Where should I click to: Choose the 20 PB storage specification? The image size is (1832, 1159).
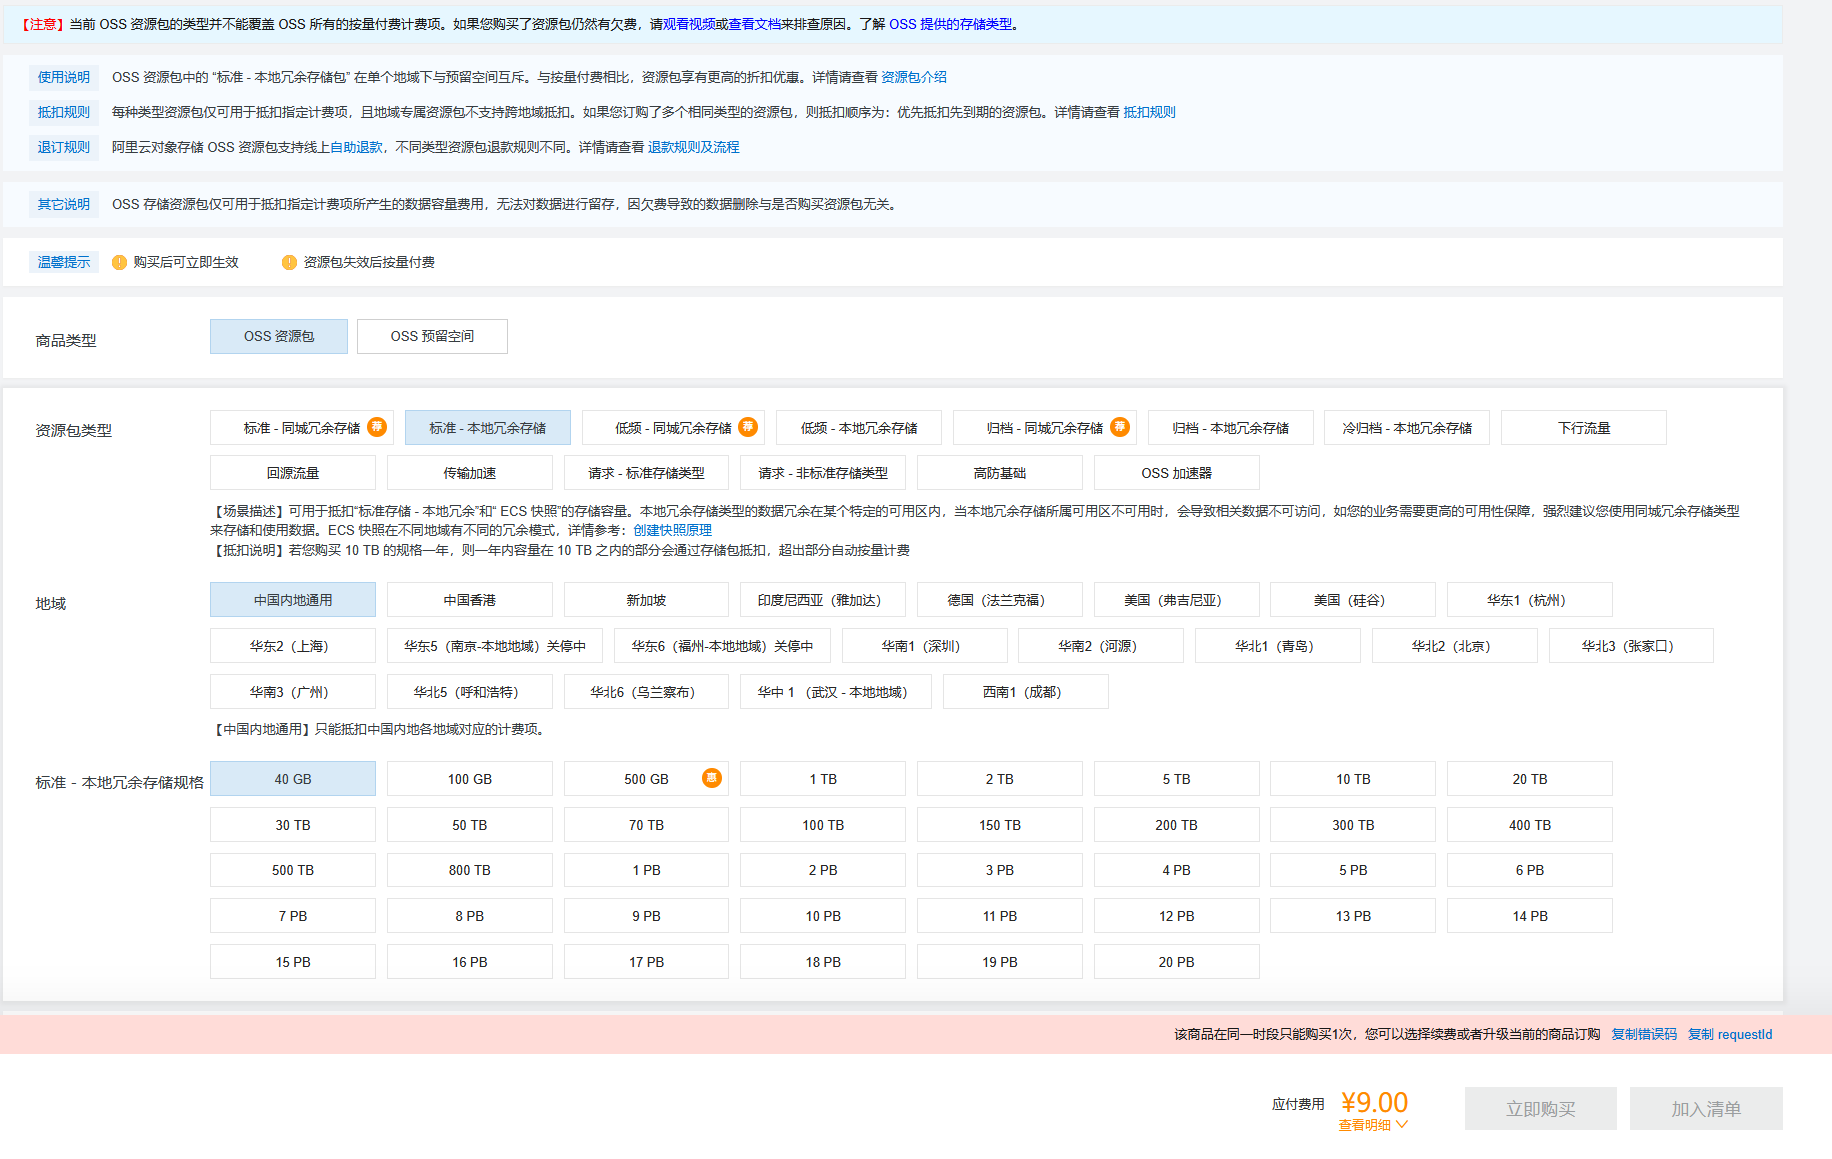click(x=1176, y=962)
